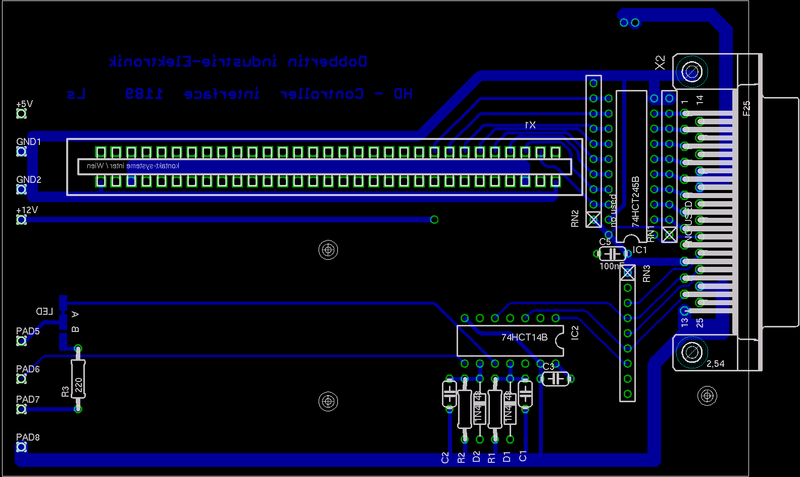Viewport: 800px width, 477px height.
Task: Select resistor R3 (220)
Action: 78,378
